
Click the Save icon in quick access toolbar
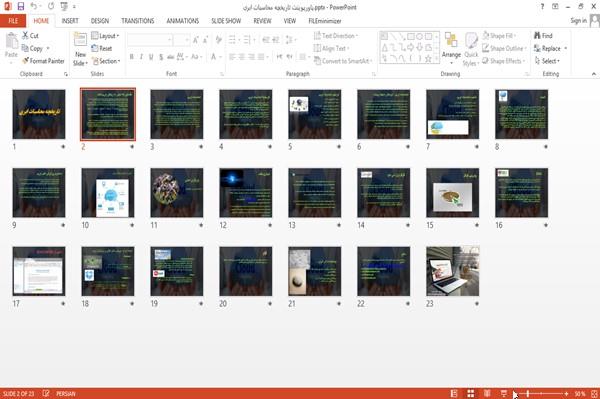21,6
